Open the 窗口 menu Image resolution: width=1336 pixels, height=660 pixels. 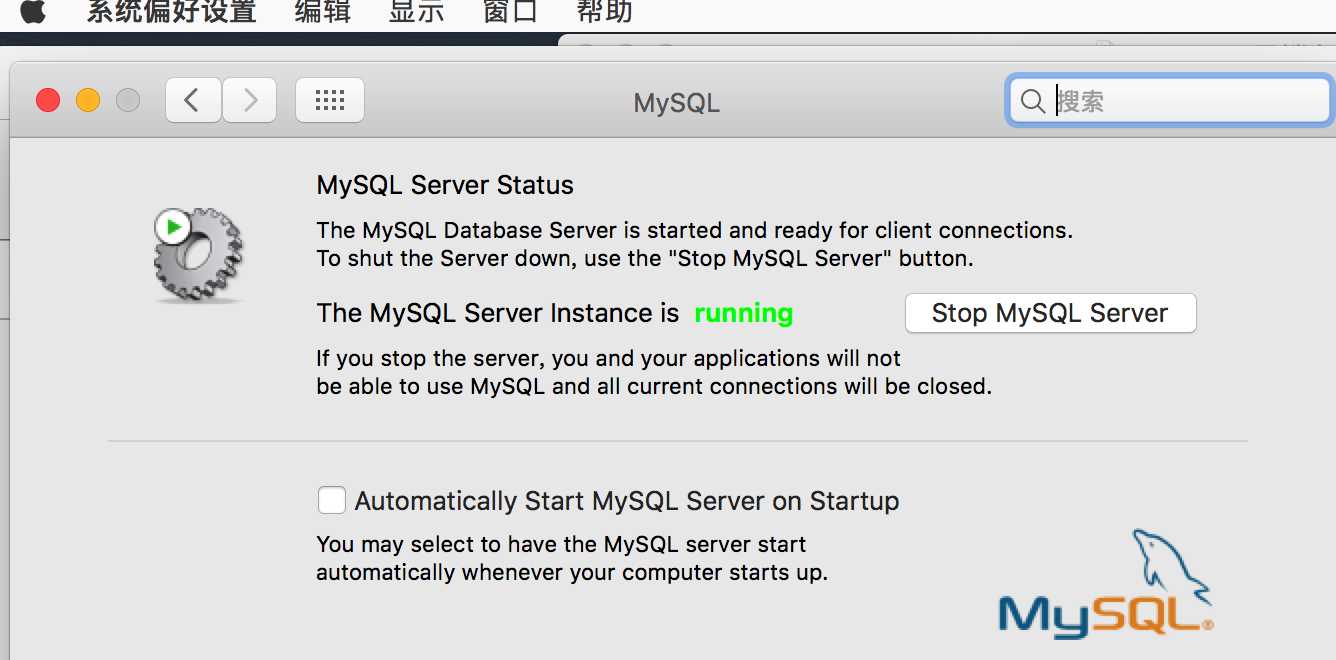510,12
